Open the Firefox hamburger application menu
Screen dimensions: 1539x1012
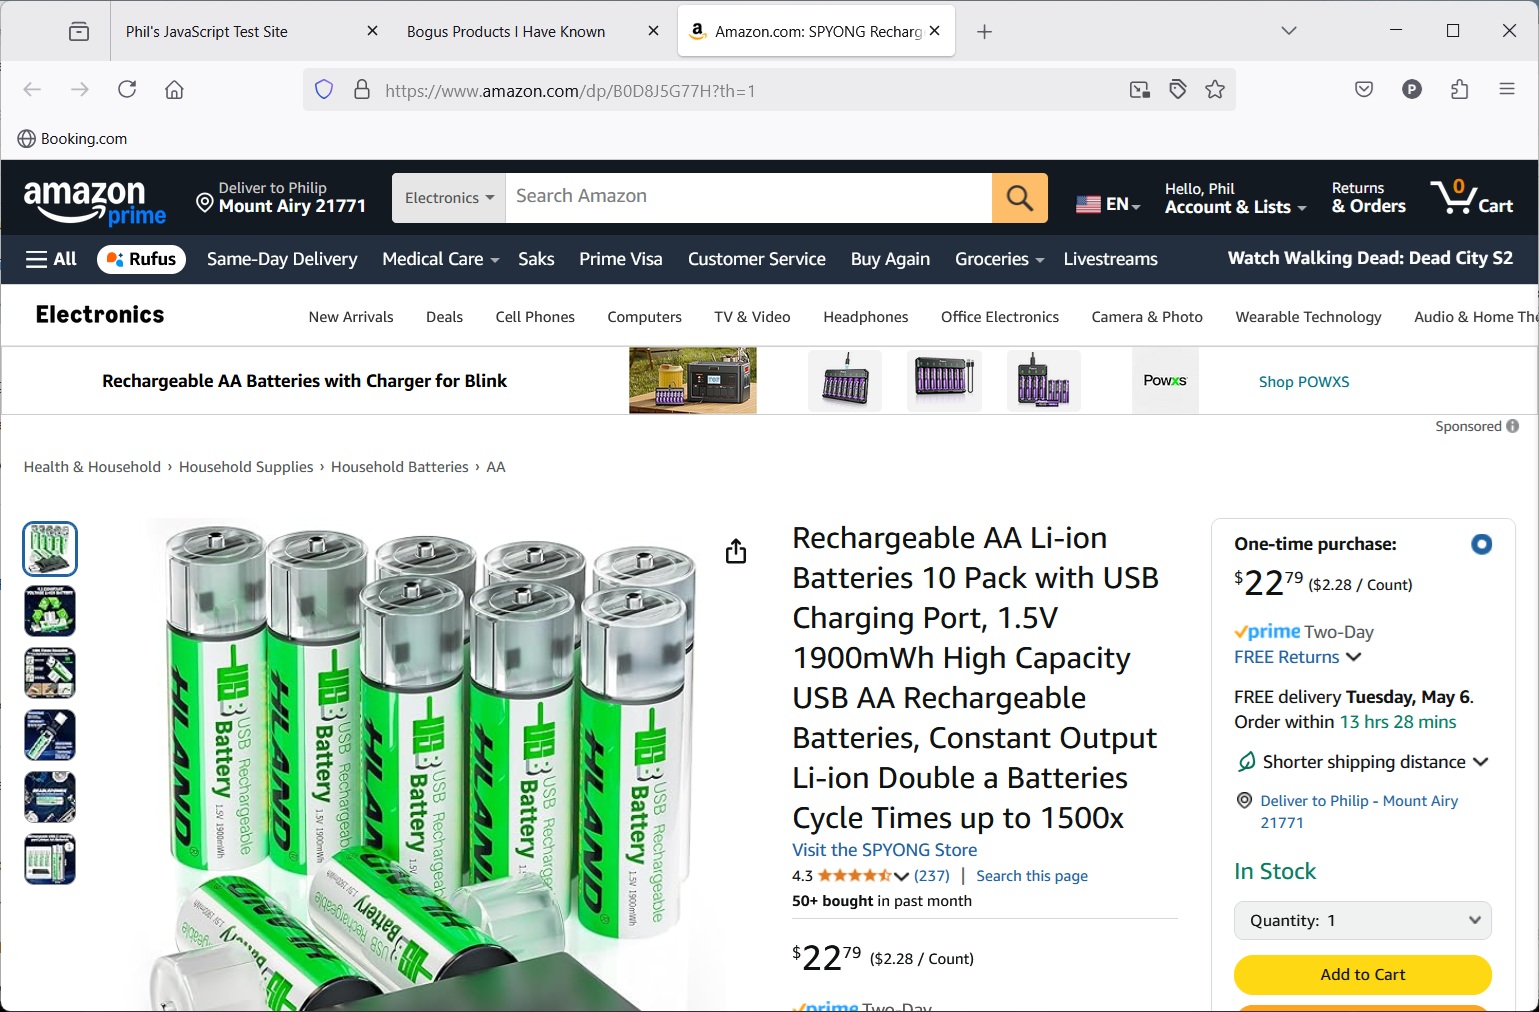click(x=1507, y=90)
